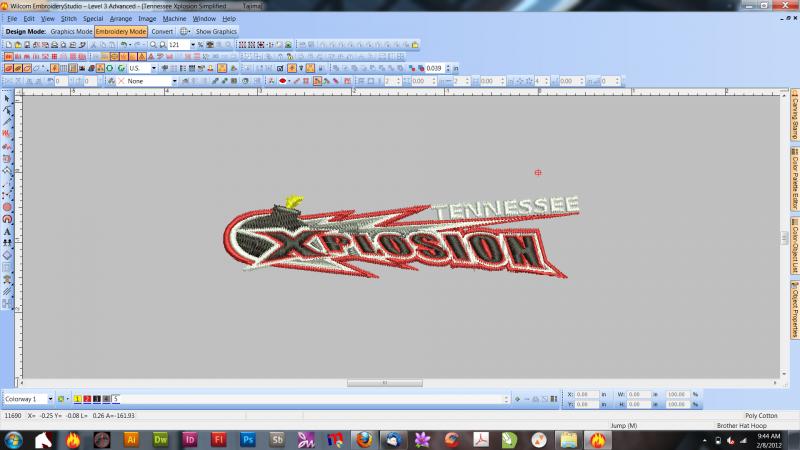Select red color swatch 2
The image size is (800, 450).
point(87,399)
